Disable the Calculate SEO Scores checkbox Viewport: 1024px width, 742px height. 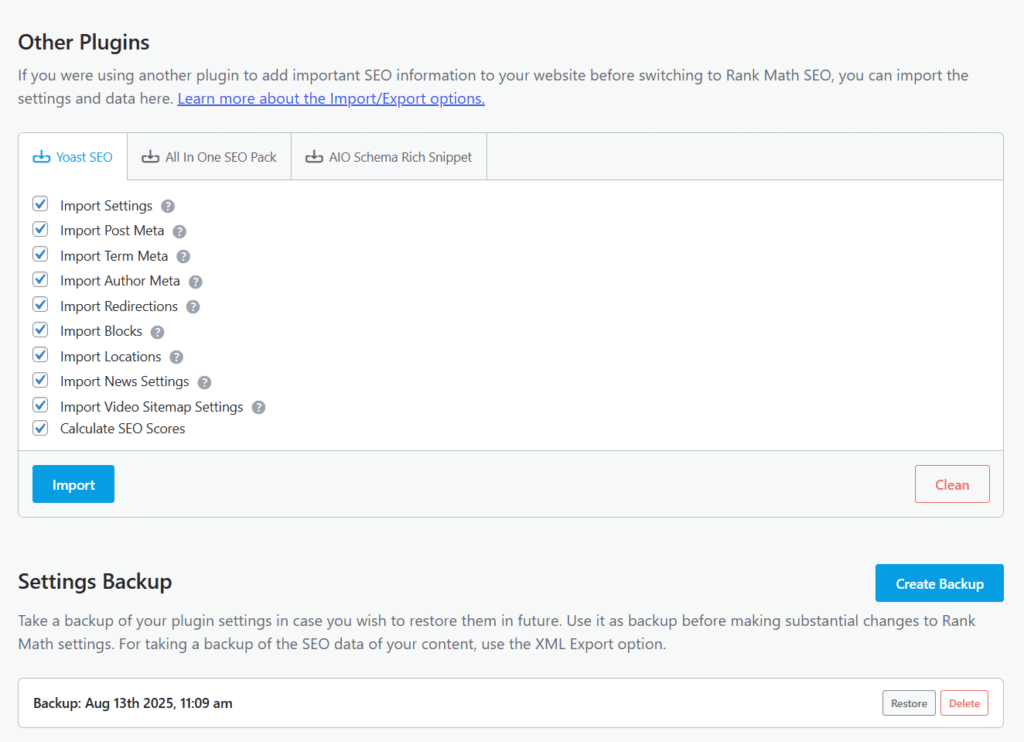pos(40,428)
